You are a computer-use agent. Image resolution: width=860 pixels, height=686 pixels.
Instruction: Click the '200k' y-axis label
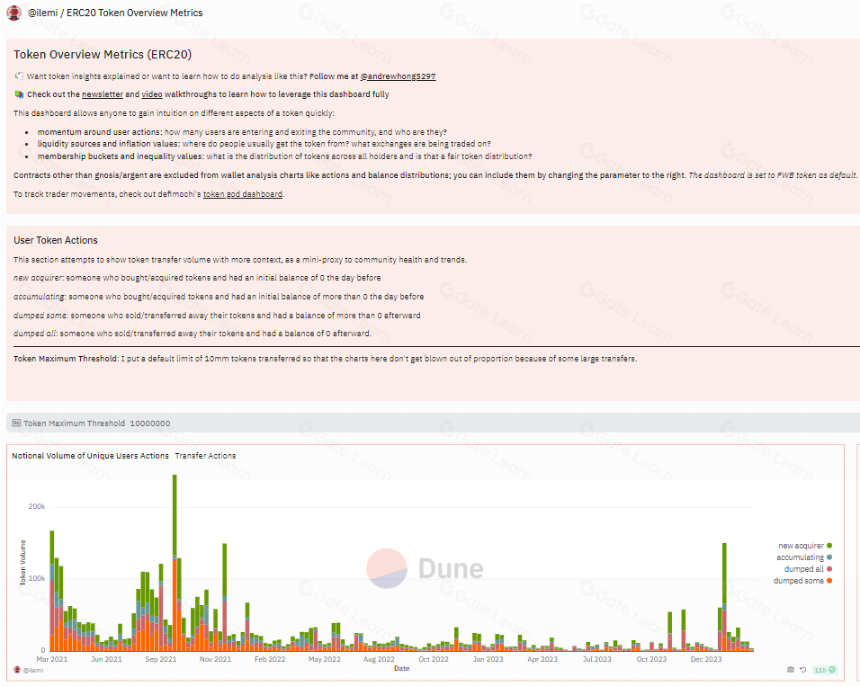[37, 506]
